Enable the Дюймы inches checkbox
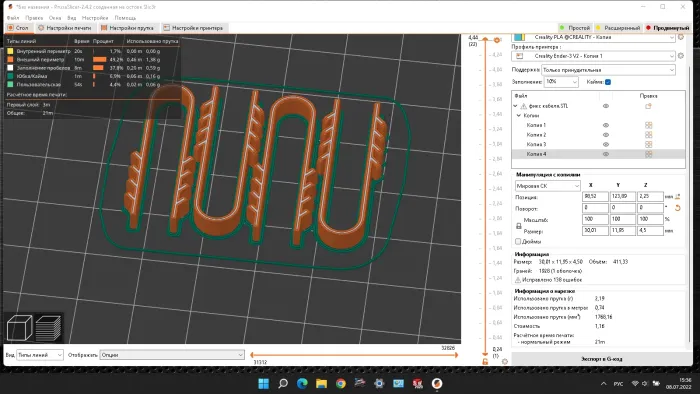This screenshot has height=394, width=700. (518, 241)
